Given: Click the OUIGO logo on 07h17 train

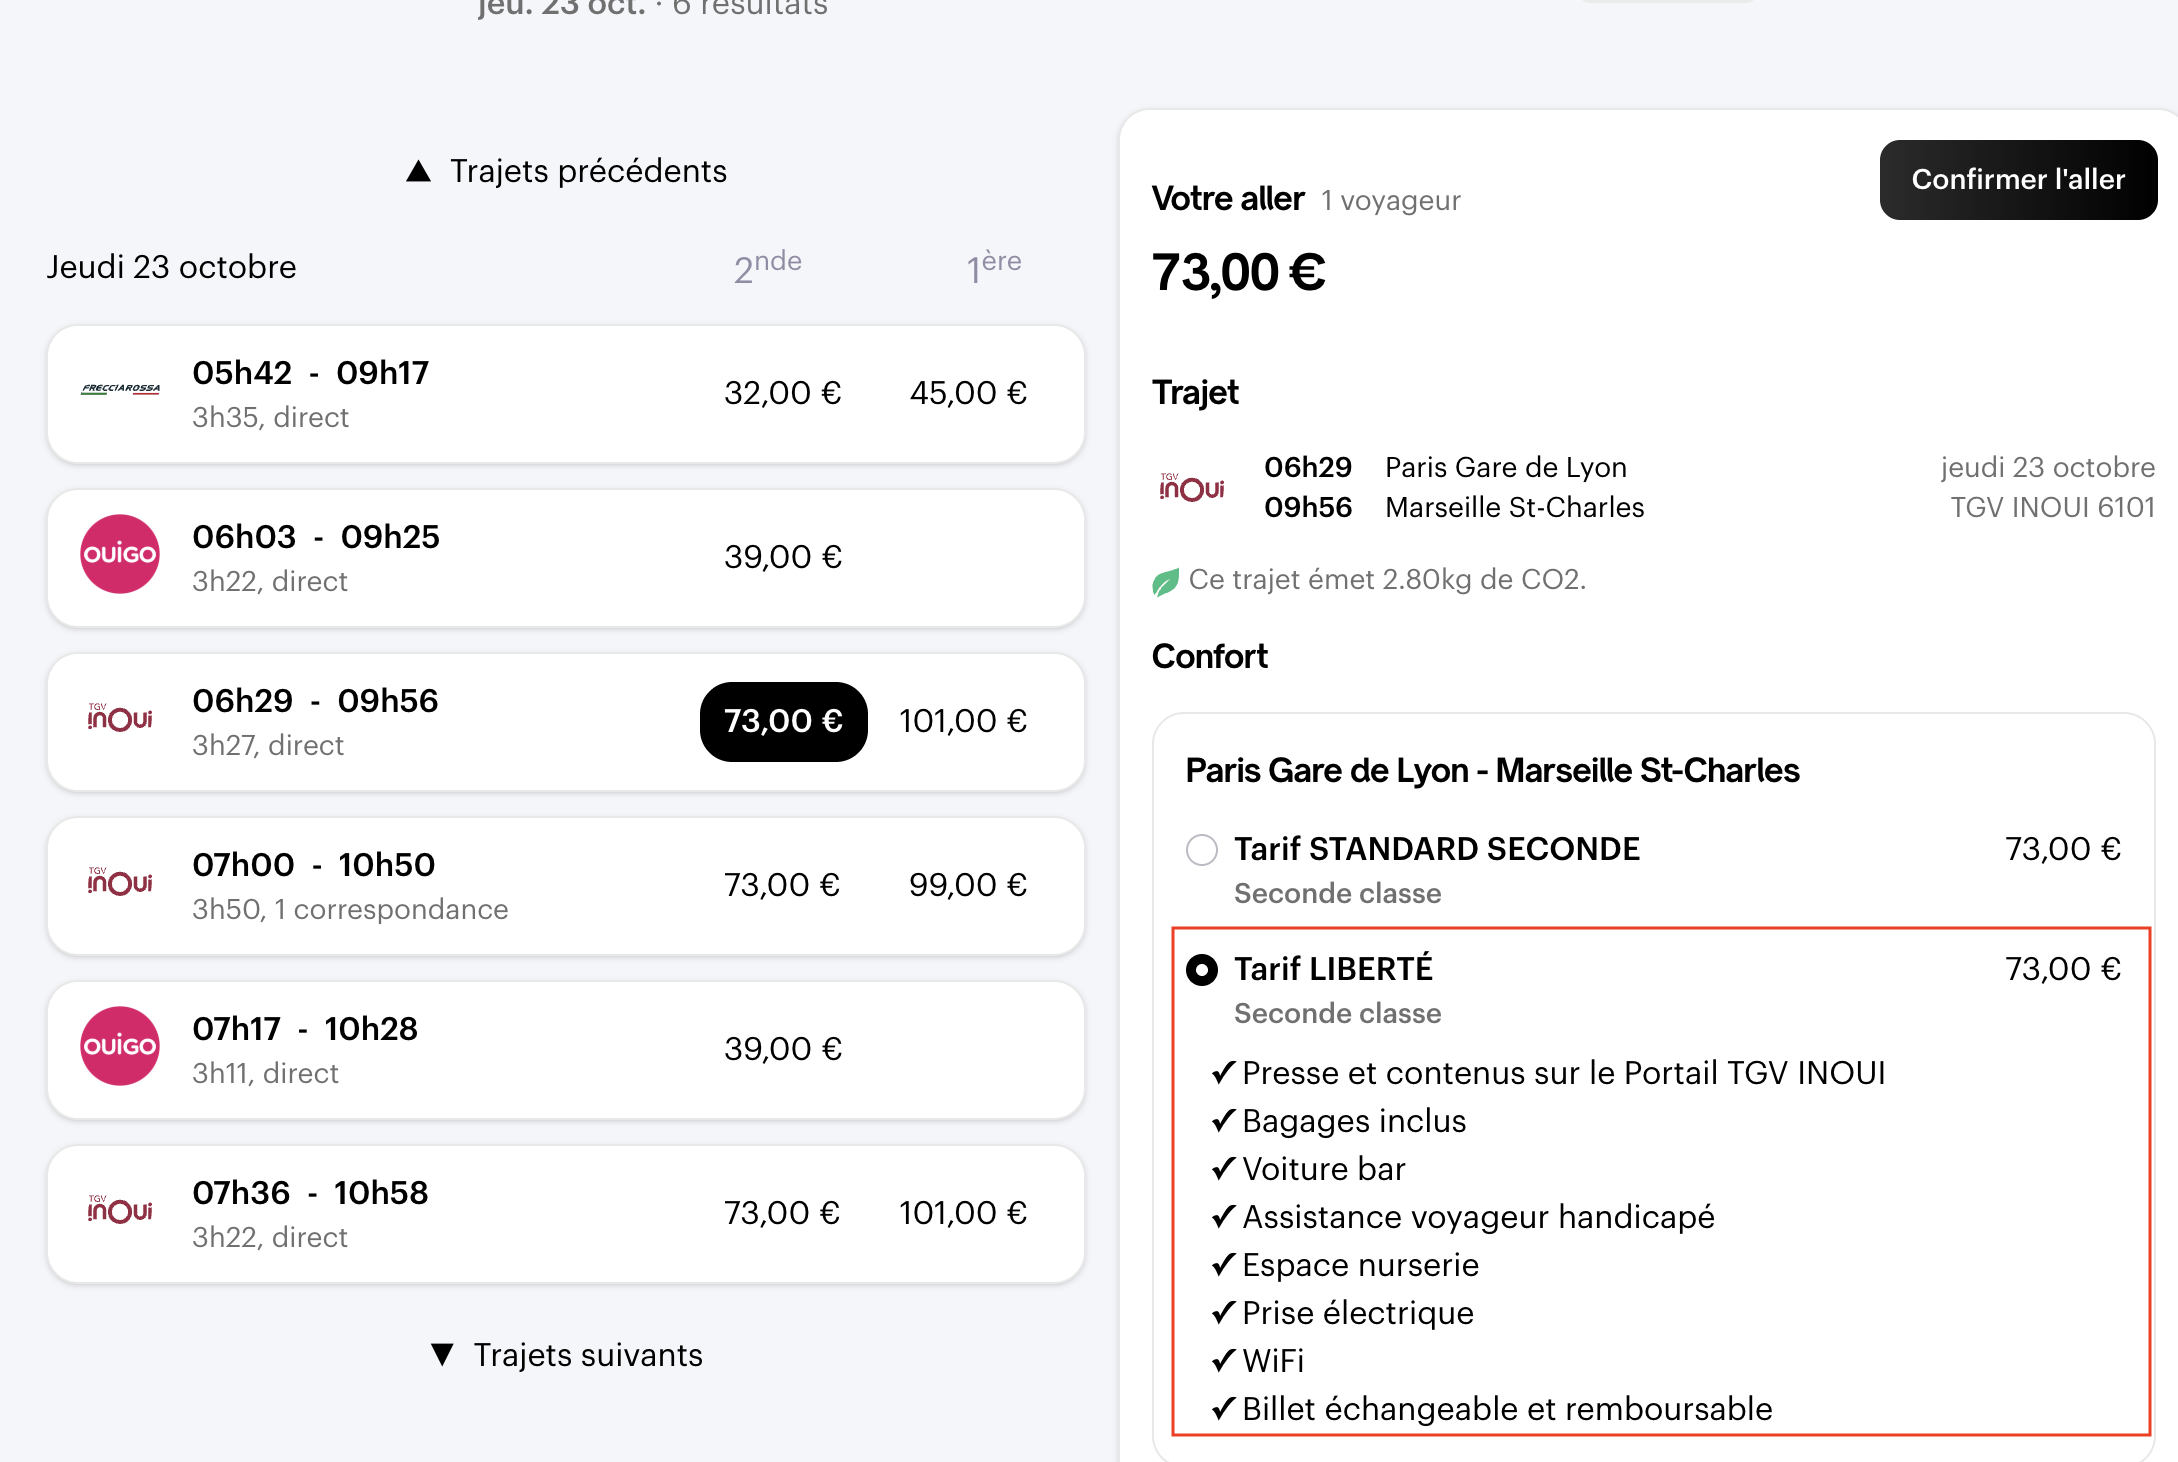Looking at the screenshot, I should point(120,1046).
